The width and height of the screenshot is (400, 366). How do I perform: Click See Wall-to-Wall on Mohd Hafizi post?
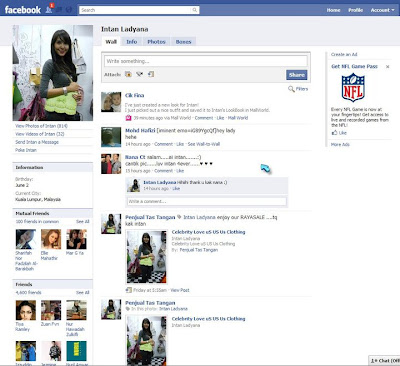[204, 144]
